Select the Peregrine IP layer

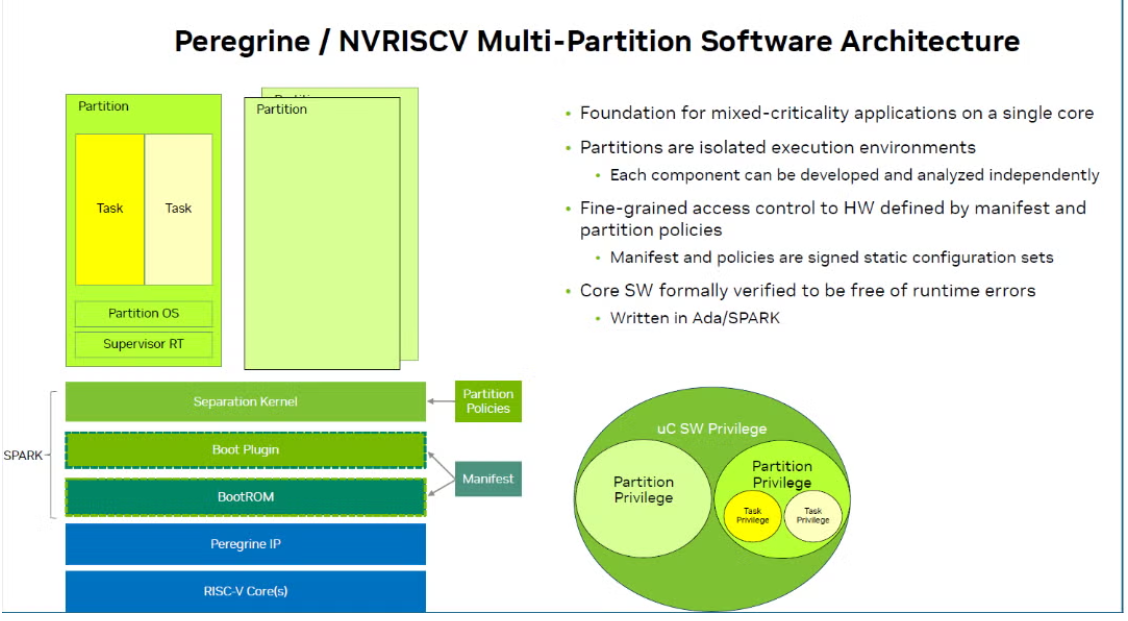[245, 544]
